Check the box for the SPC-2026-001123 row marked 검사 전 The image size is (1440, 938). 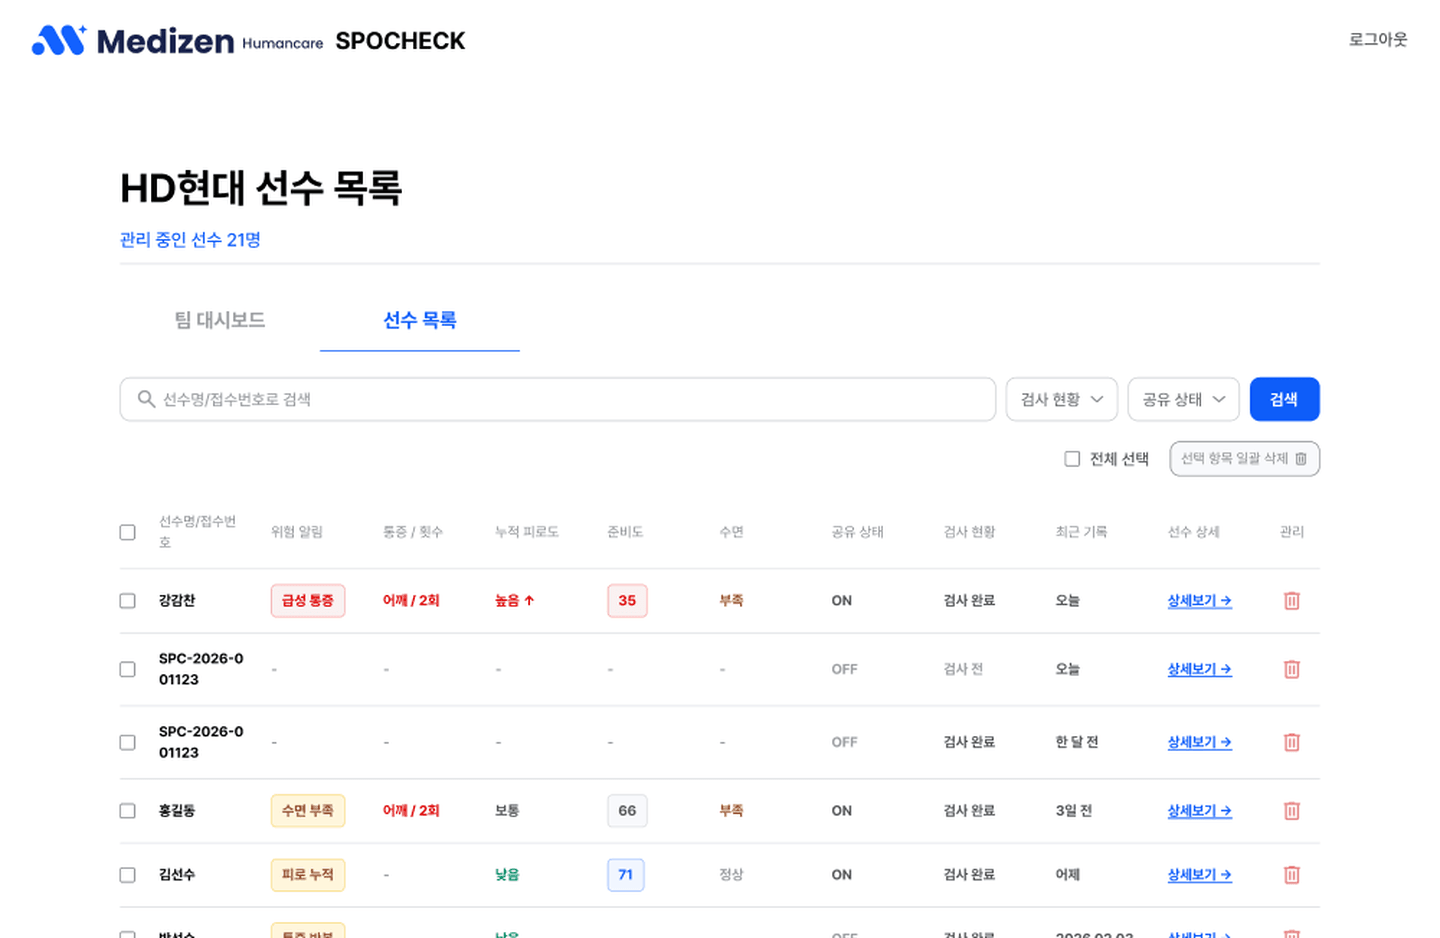[127, 669]
